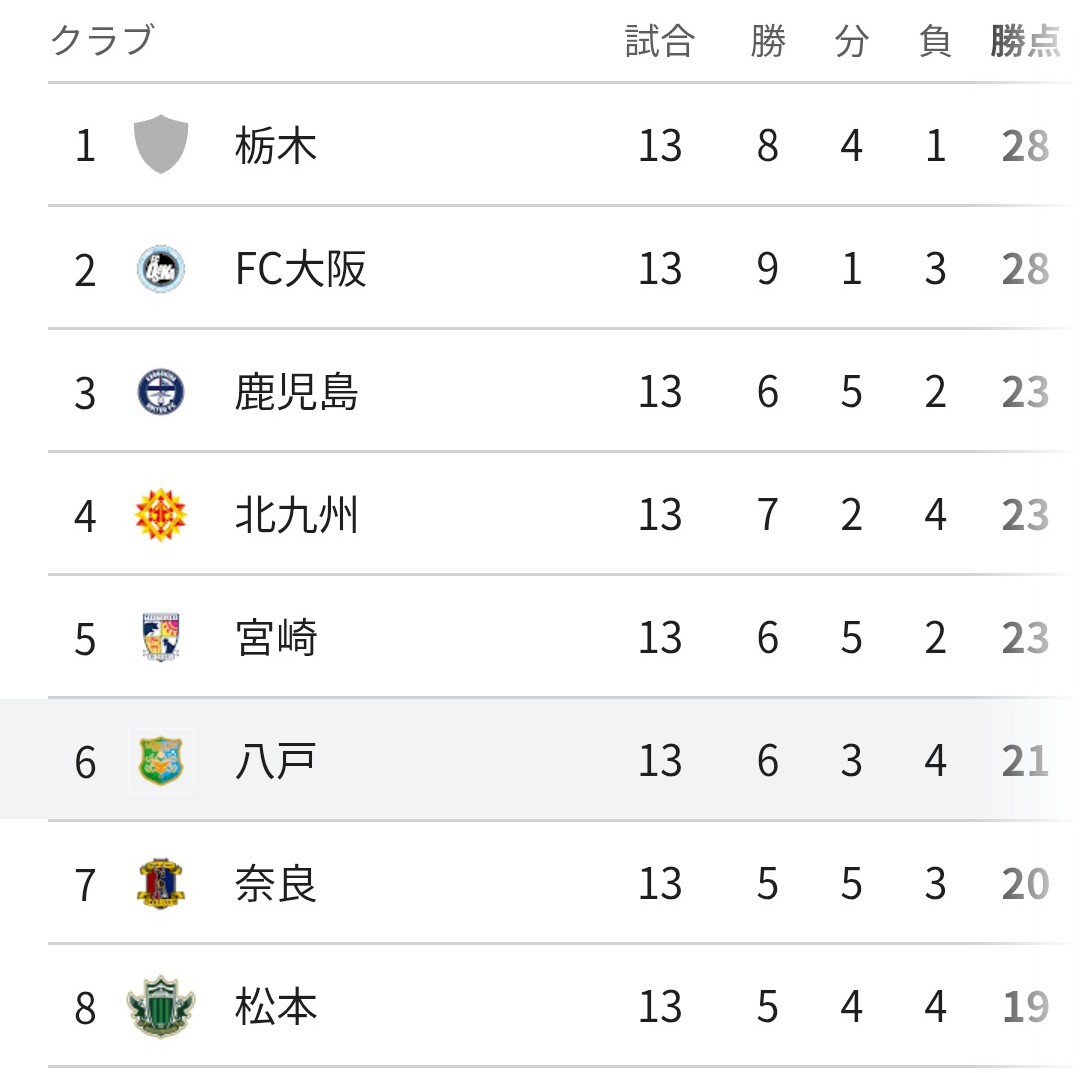Select the highlighted 八戸 row name
The height and width of the screenshot is (1073, 1080).
coord(276,761)
